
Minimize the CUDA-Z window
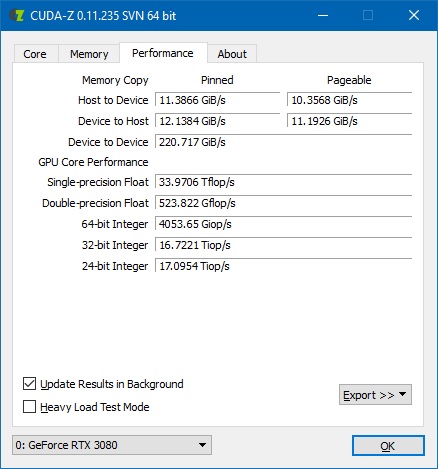pos(323,15)
